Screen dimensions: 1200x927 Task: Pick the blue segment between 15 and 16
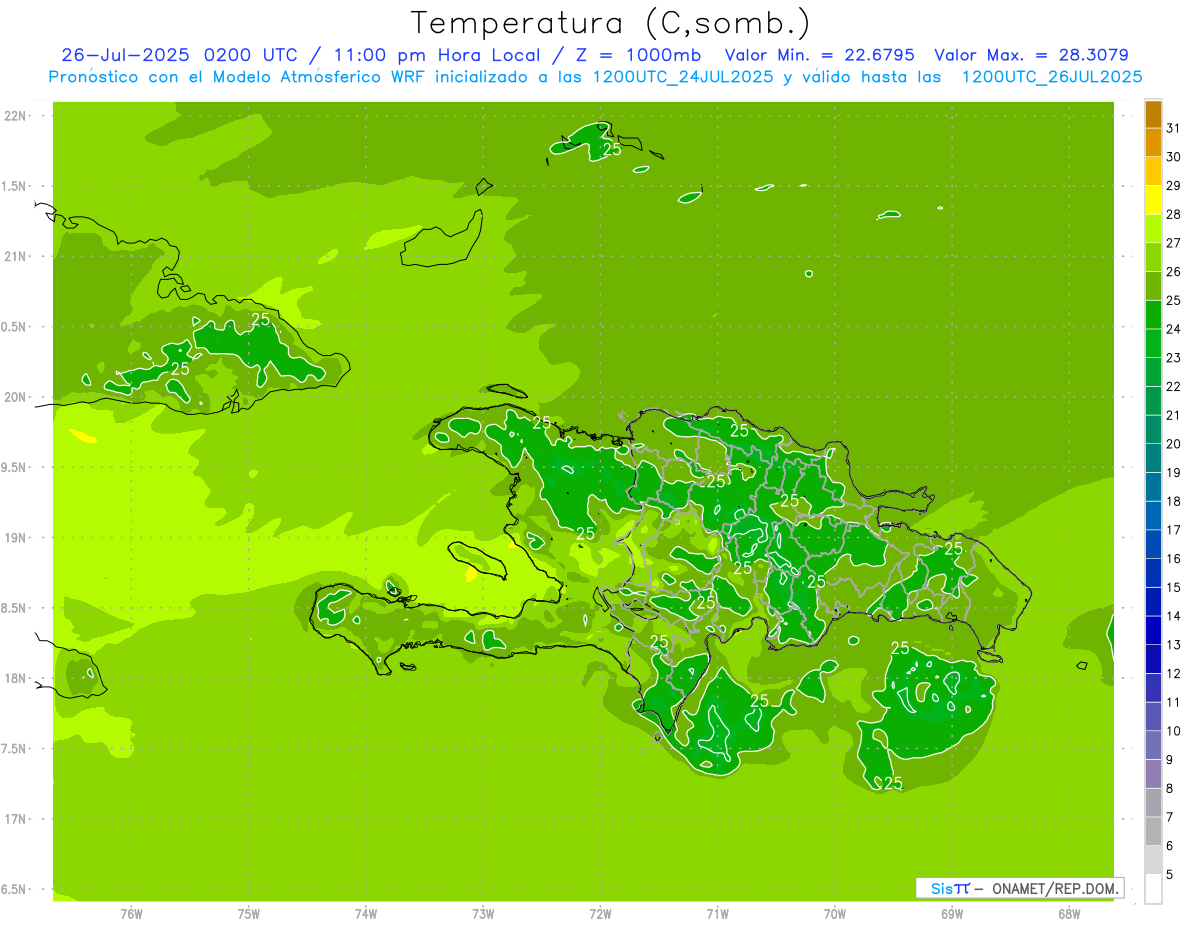tap(1153, 573)
